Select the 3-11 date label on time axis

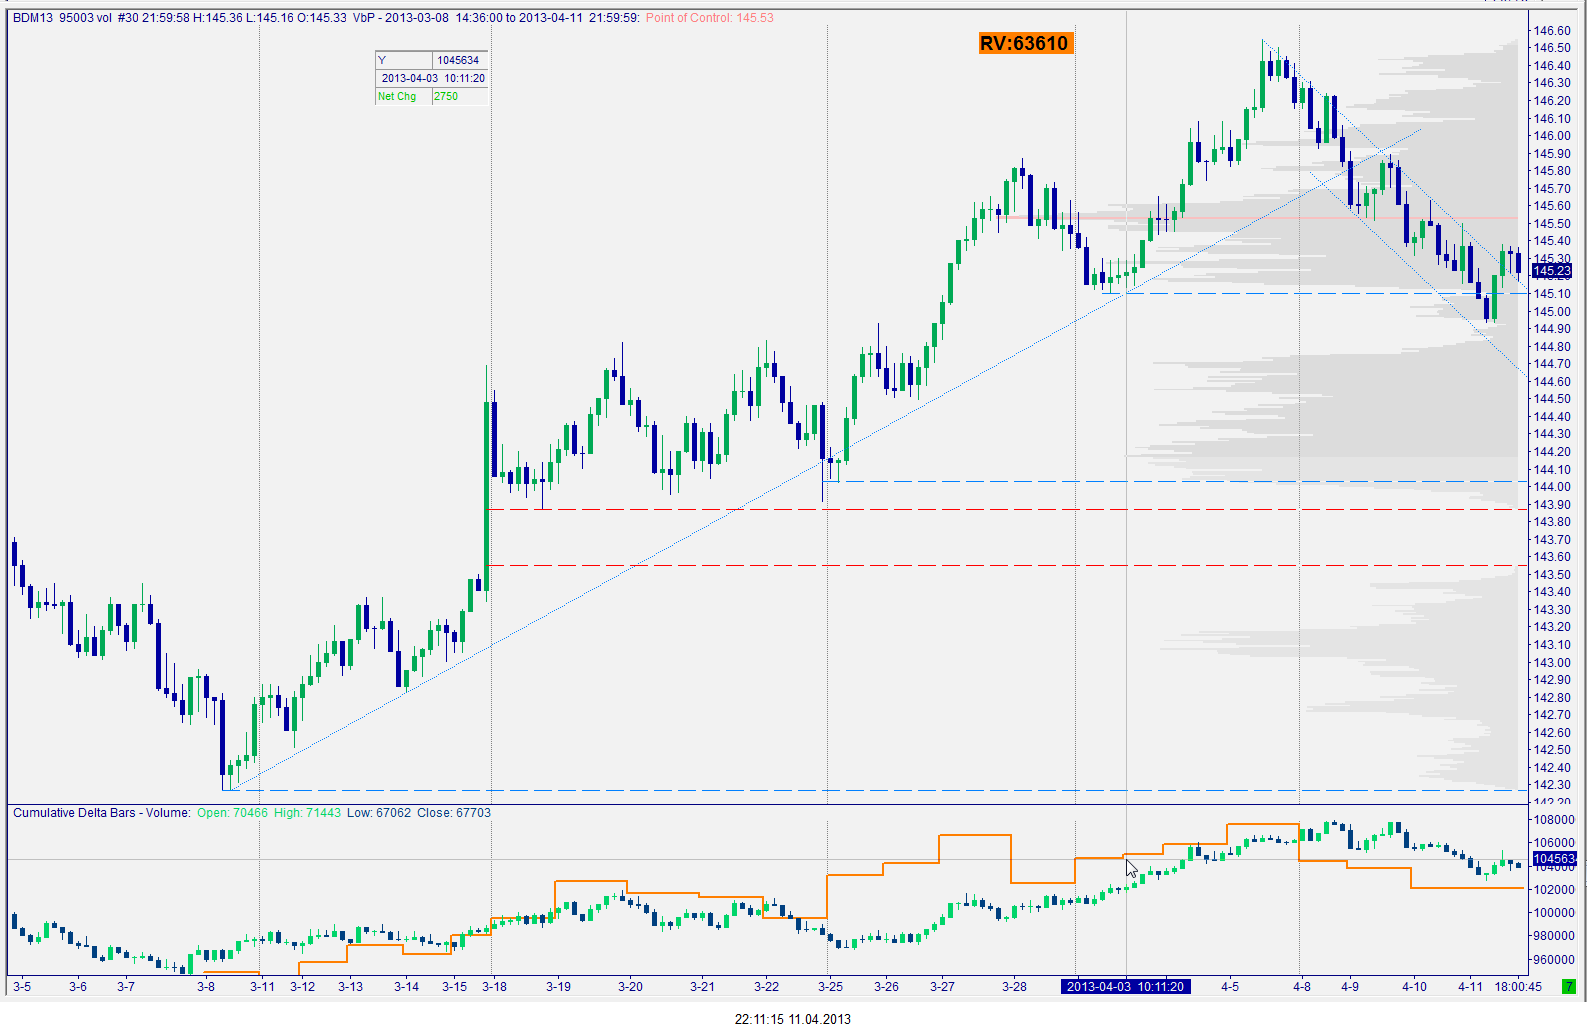point(262,987)
